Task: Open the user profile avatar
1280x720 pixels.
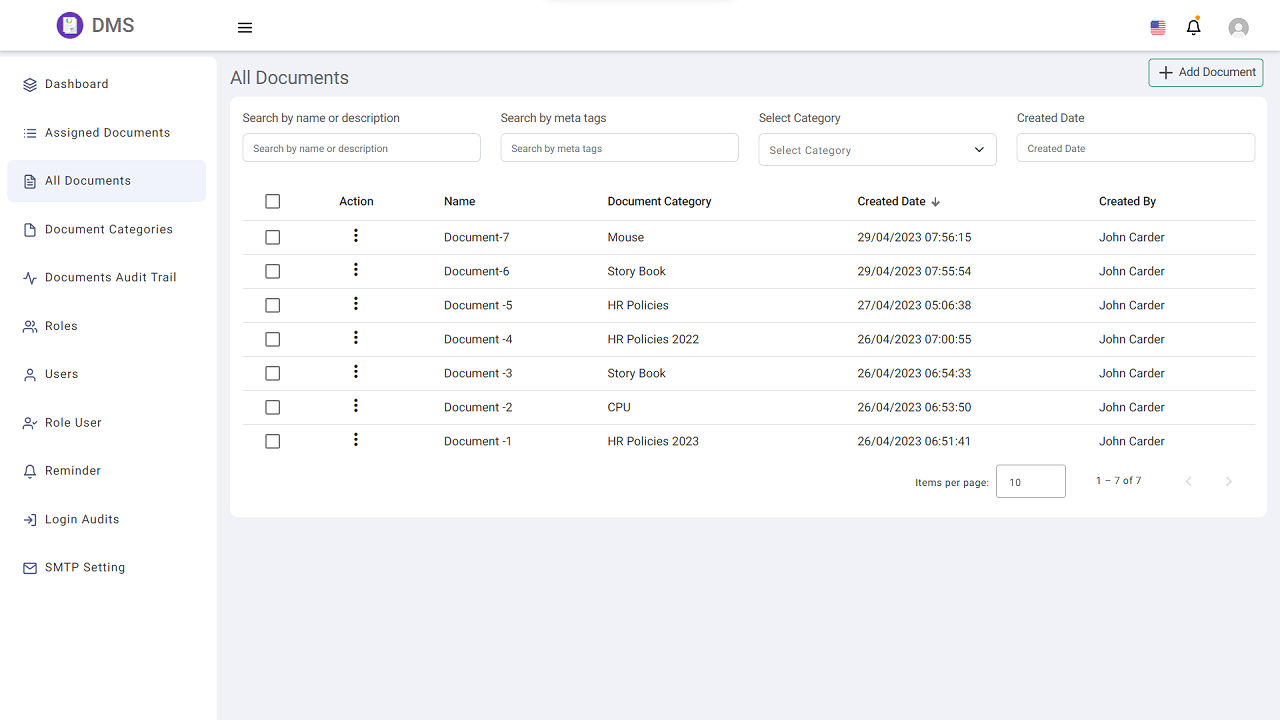Action: (1238, 28)
